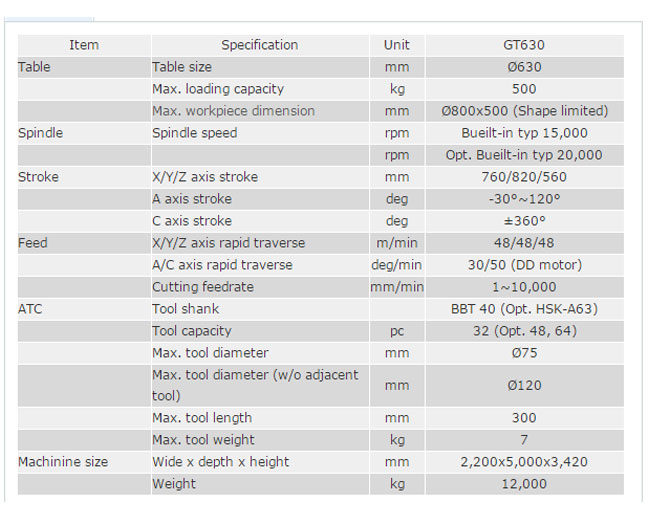The height and width of the screenshot is (520, 650).
Task: Click the Bueilt-in typ 15,000 value
Action: point(524,133)
